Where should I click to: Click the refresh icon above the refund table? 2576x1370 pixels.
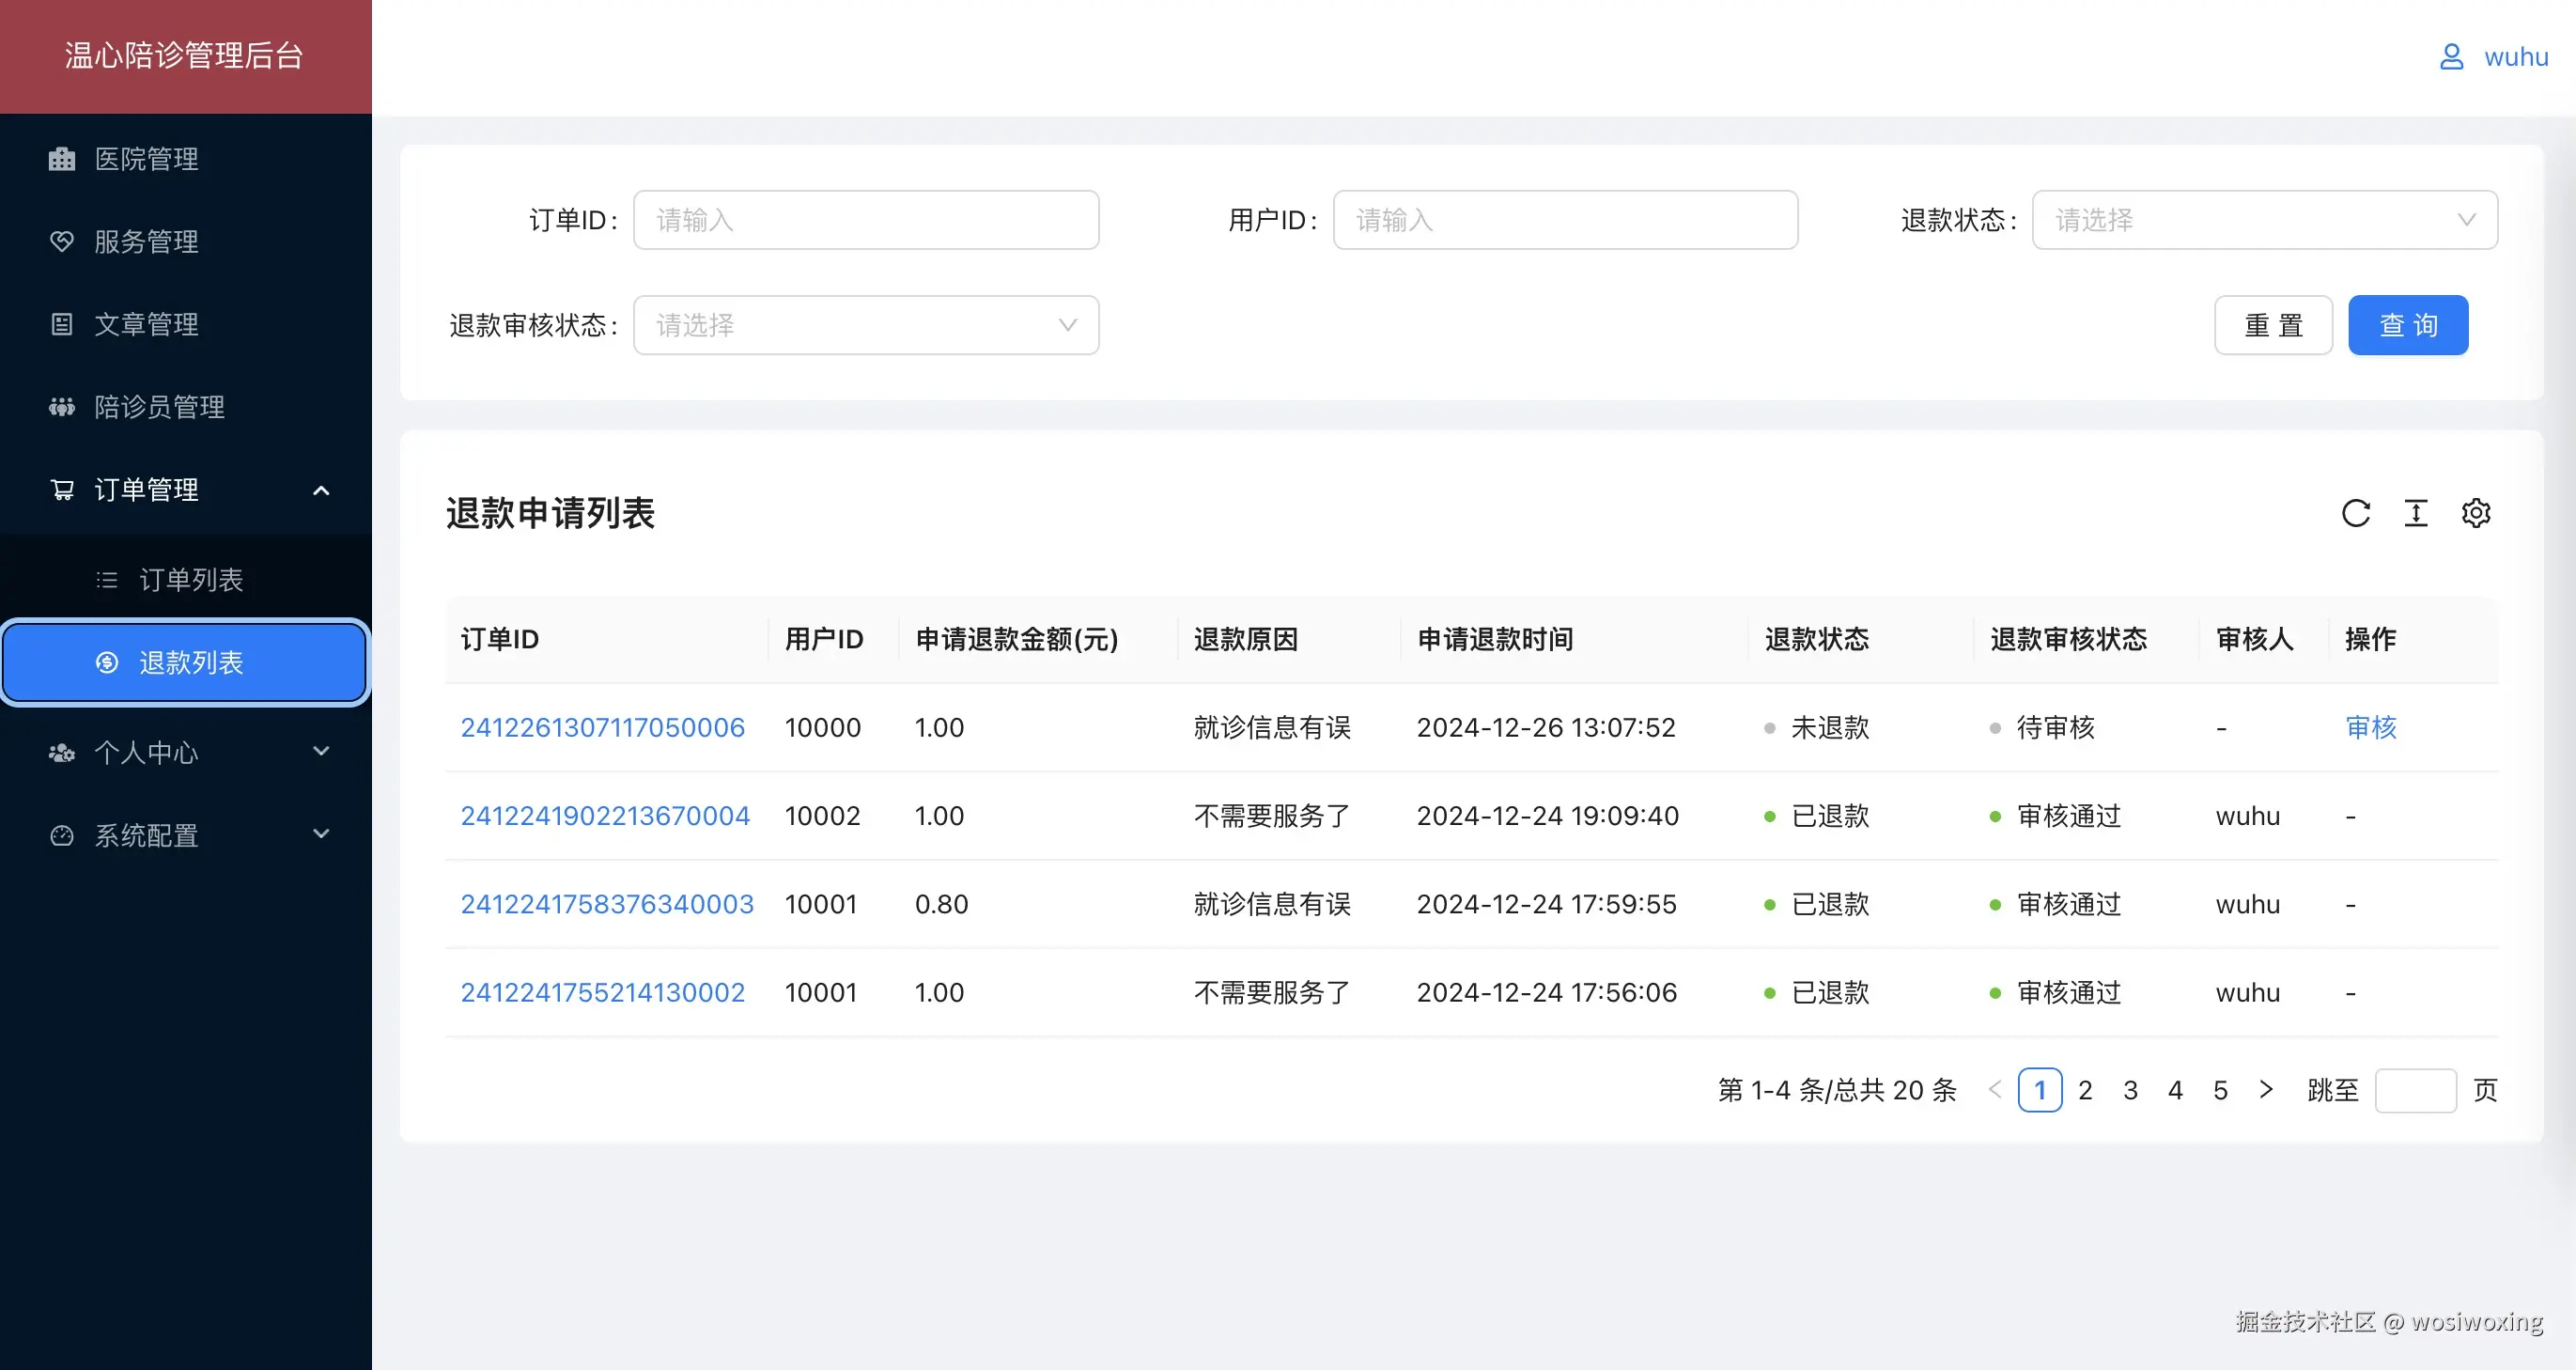tap(2355, 513)
